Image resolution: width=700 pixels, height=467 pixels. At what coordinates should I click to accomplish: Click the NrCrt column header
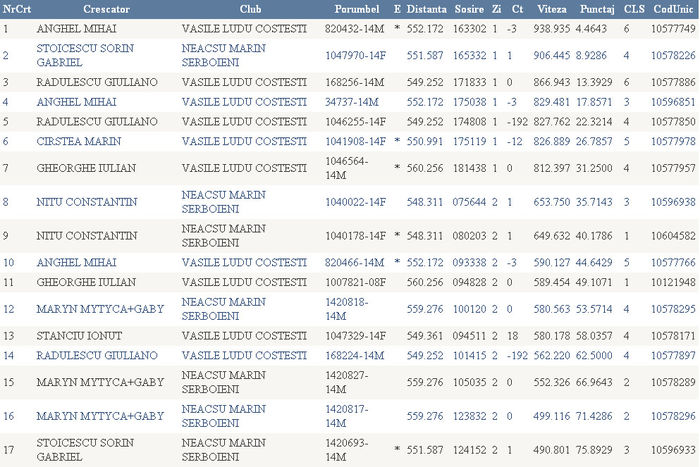(16, 8)
